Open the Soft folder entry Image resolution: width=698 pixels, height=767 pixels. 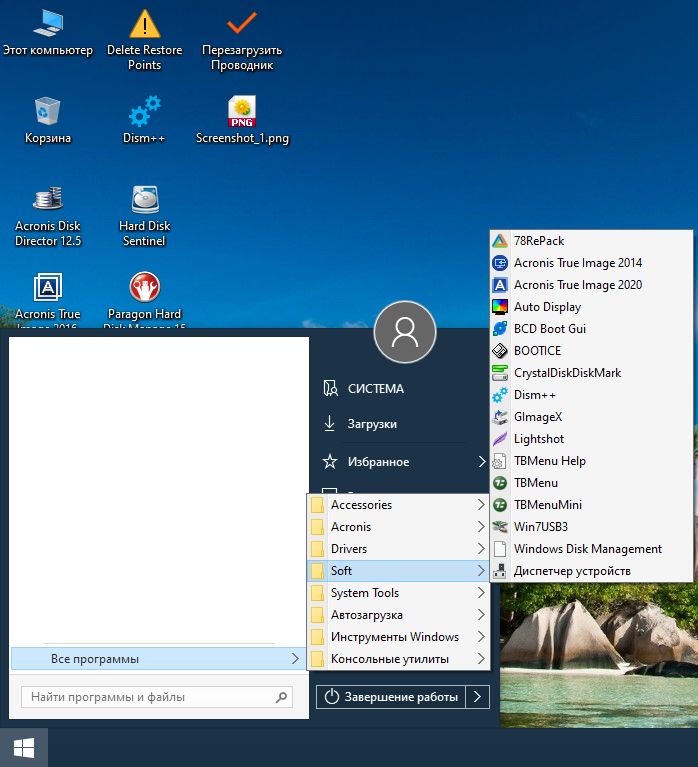[x=398, y=571]
